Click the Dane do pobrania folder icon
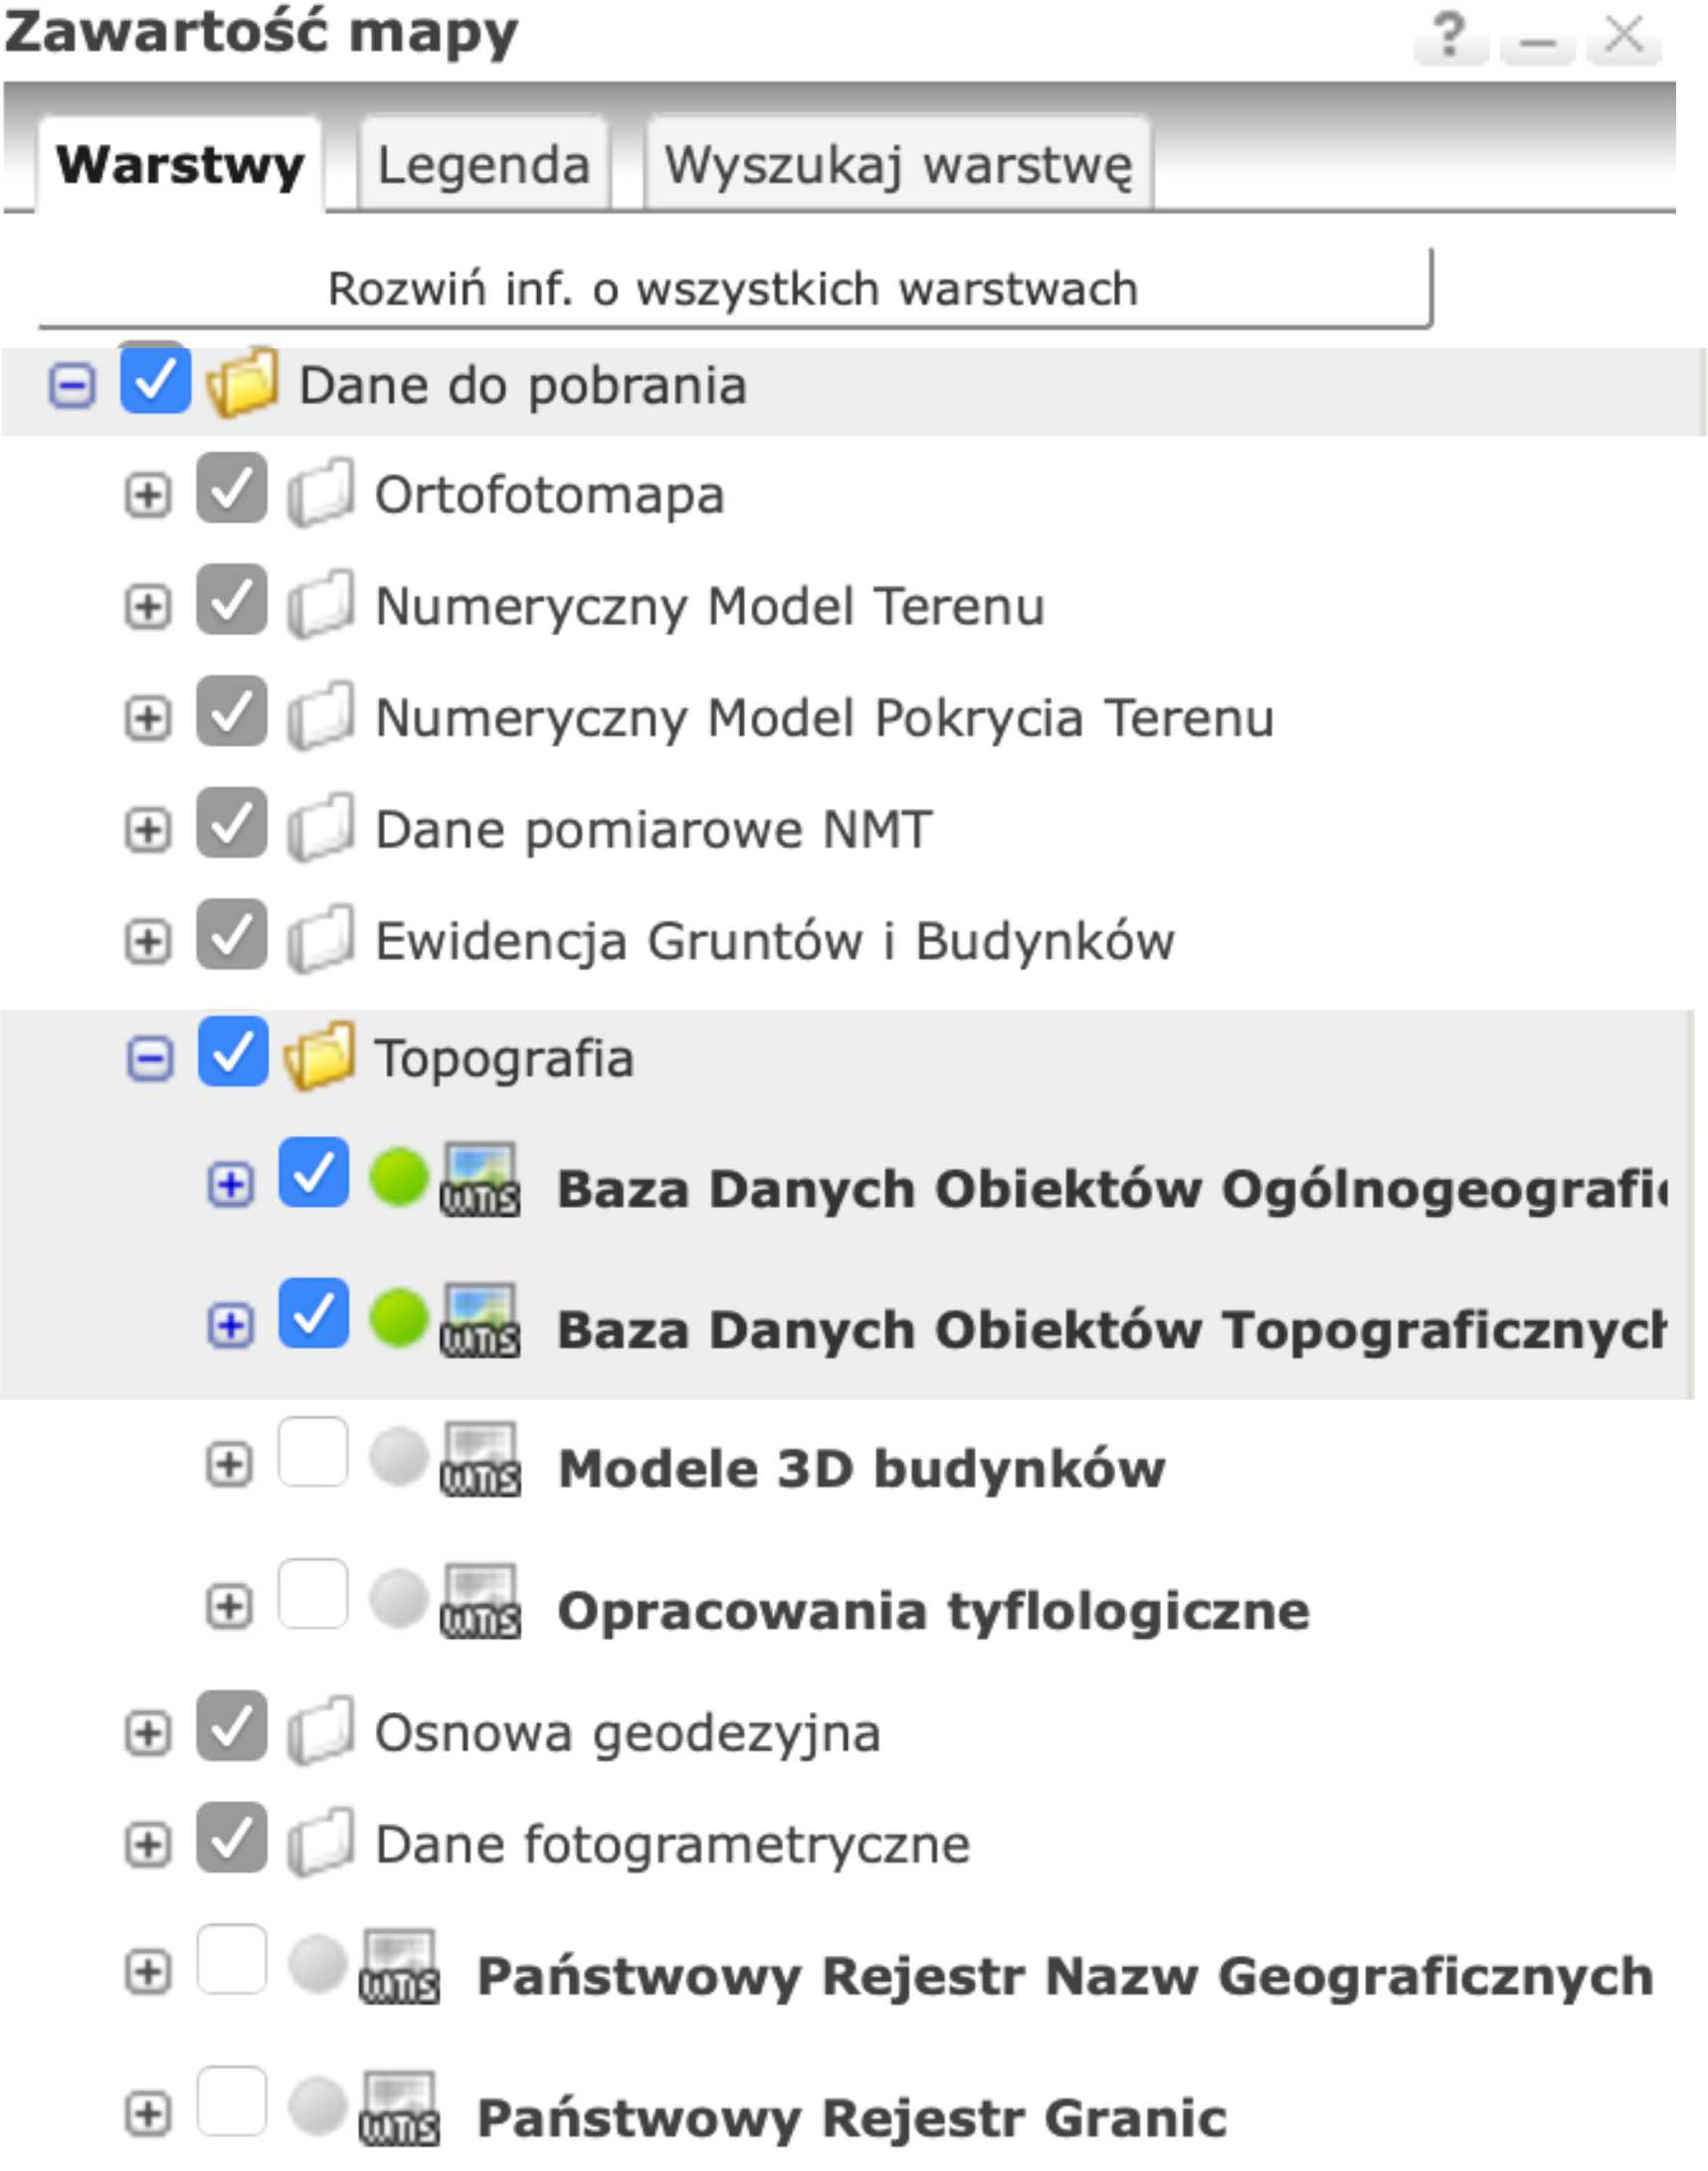 (x=241, y=383)
